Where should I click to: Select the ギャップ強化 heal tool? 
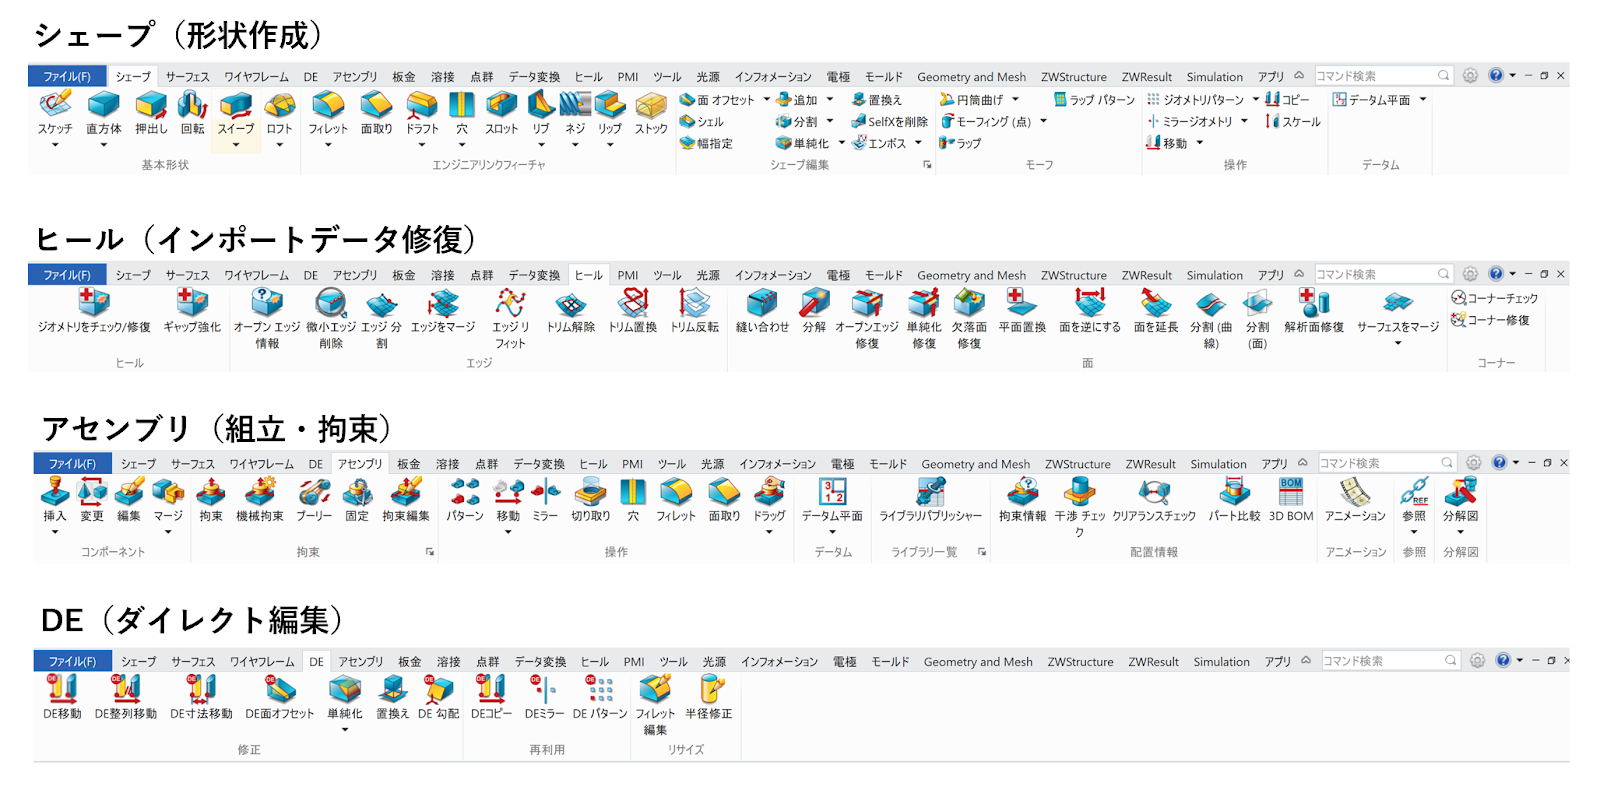coord(192,304)
